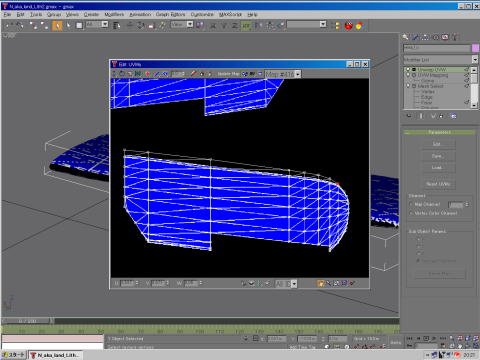Screen dimensions: 480x360
Task: Open the Graph Editors menu
Action: tap(170, 15)
